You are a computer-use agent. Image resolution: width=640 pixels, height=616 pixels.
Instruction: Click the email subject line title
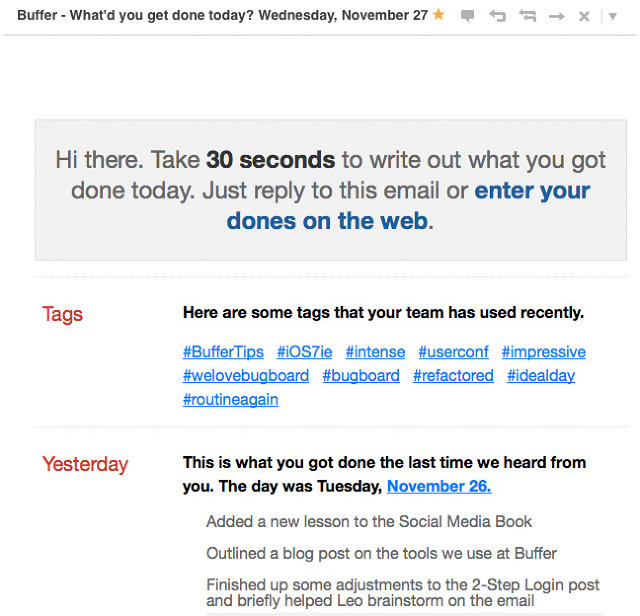click(x=222, y=16)
